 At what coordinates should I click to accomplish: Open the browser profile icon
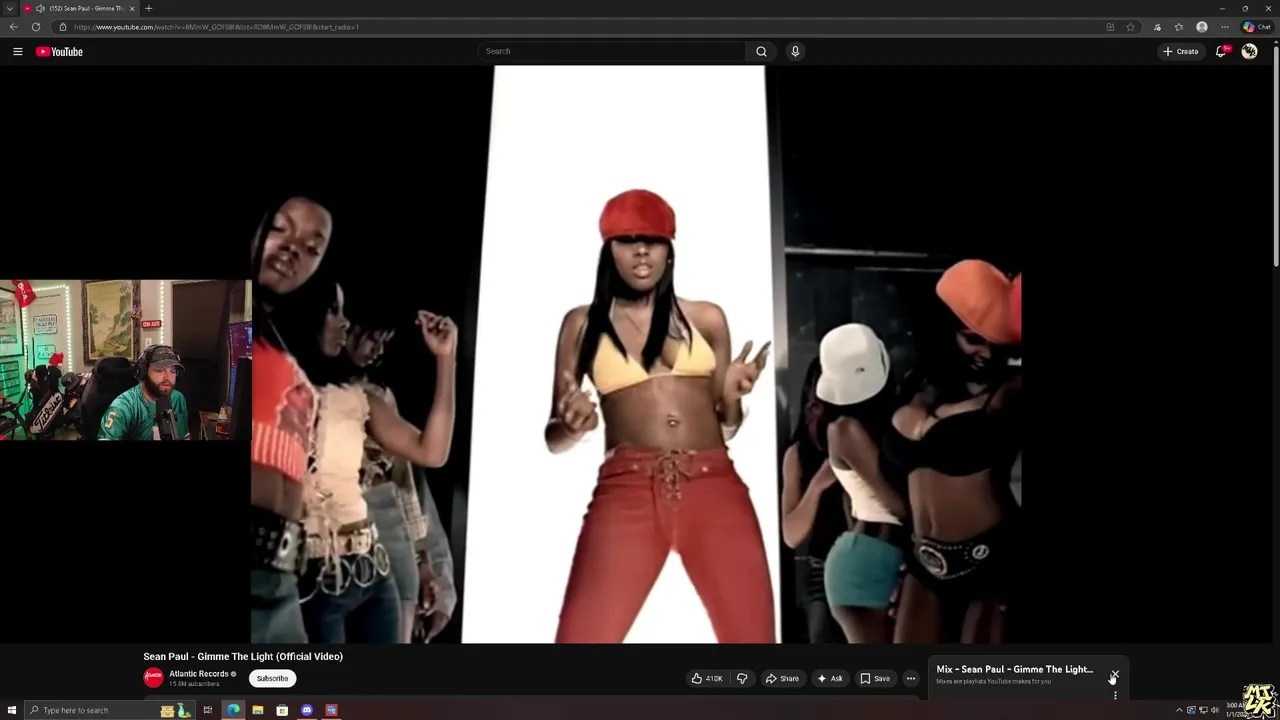click(1202, 27)
